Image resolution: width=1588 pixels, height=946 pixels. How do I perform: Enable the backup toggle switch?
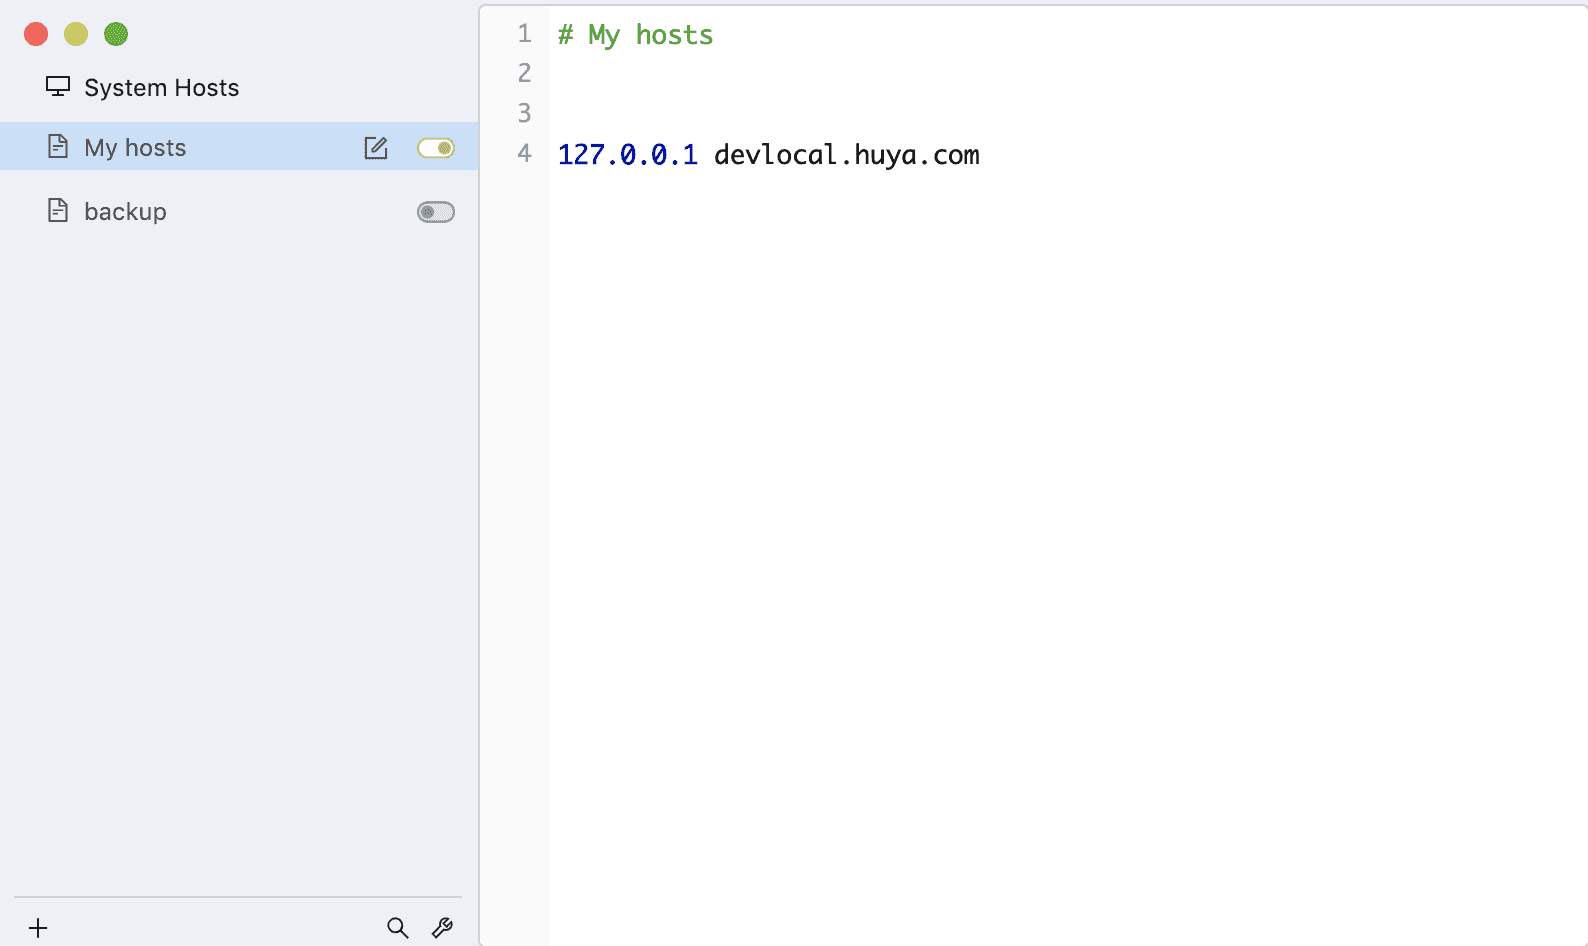pos(435,212)
